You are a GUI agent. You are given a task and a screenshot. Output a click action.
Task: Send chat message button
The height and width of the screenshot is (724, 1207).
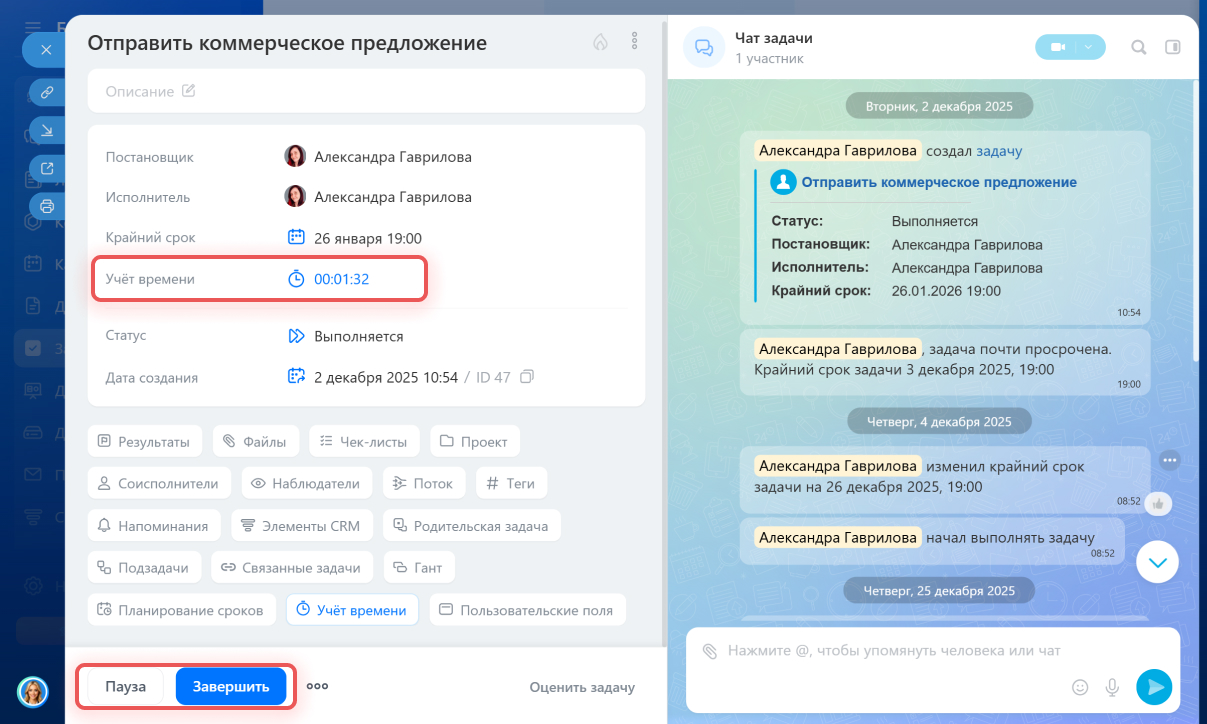(x=1153, y=686)
